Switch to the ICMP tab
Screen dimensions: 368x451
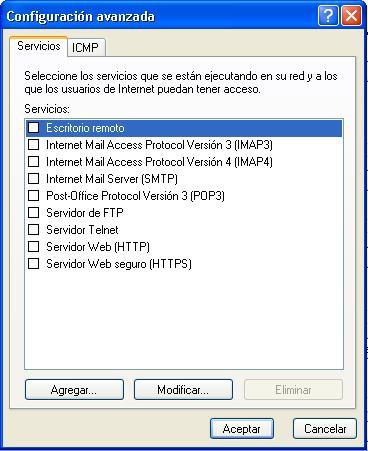86,48
